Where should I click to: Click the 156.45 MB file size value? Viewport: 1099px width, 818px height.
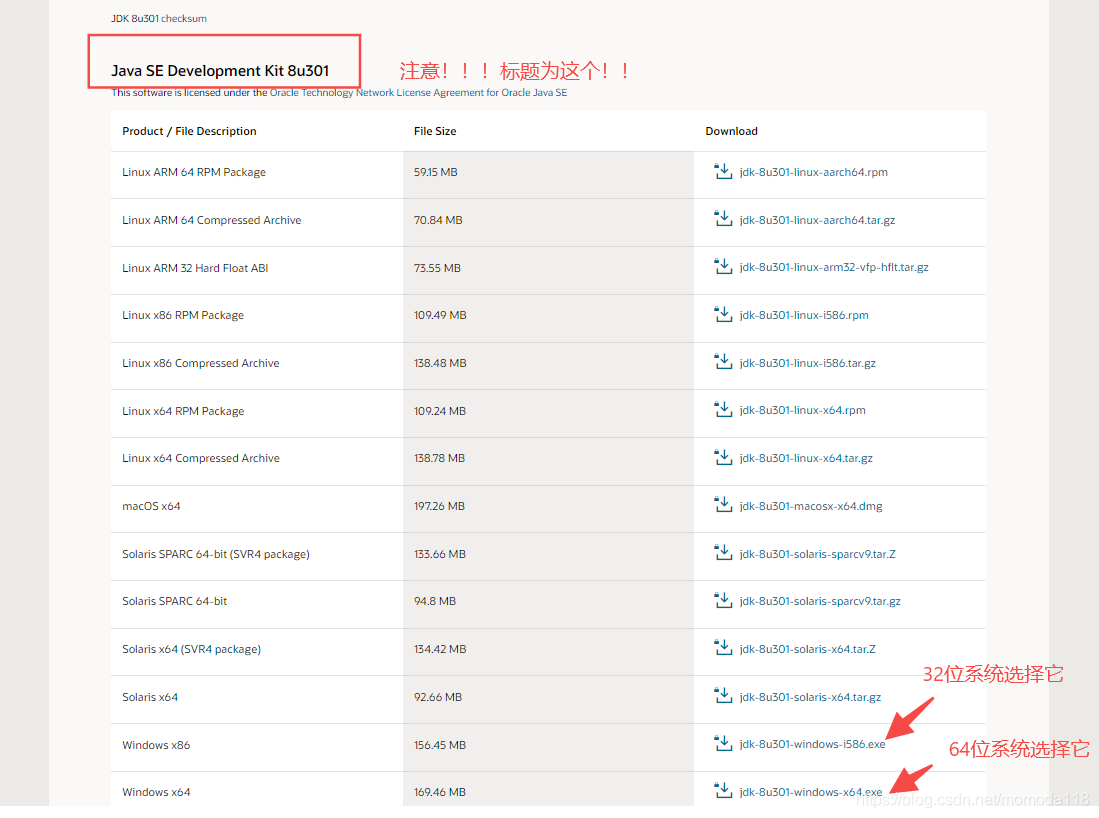point(439,744)
